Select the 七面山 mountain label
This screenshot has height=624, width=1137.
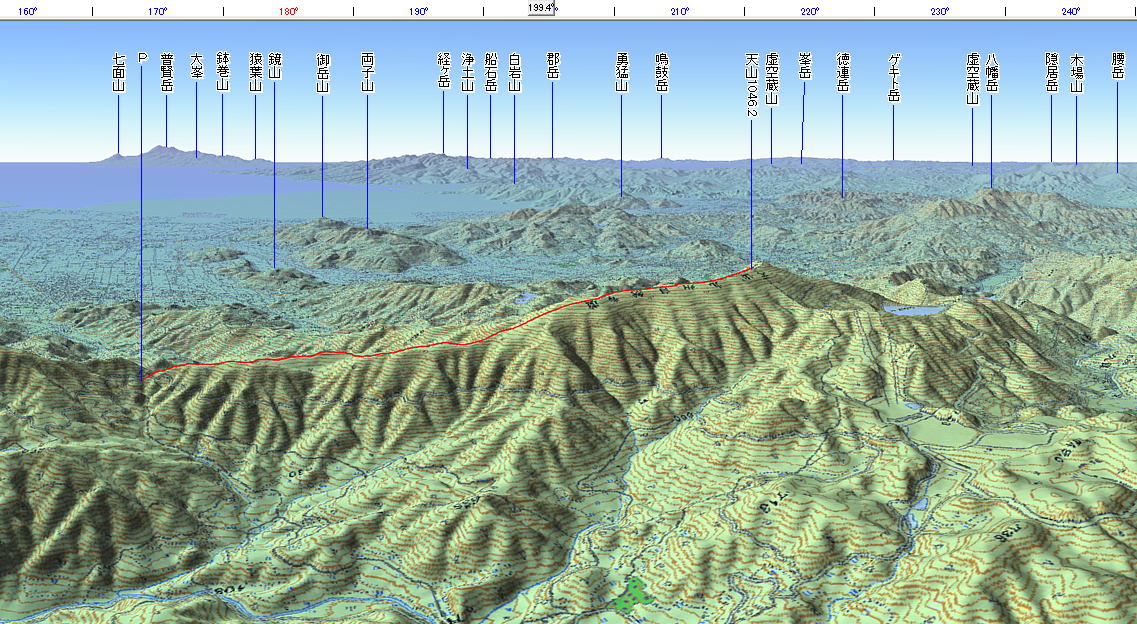(x=119, y=73)
